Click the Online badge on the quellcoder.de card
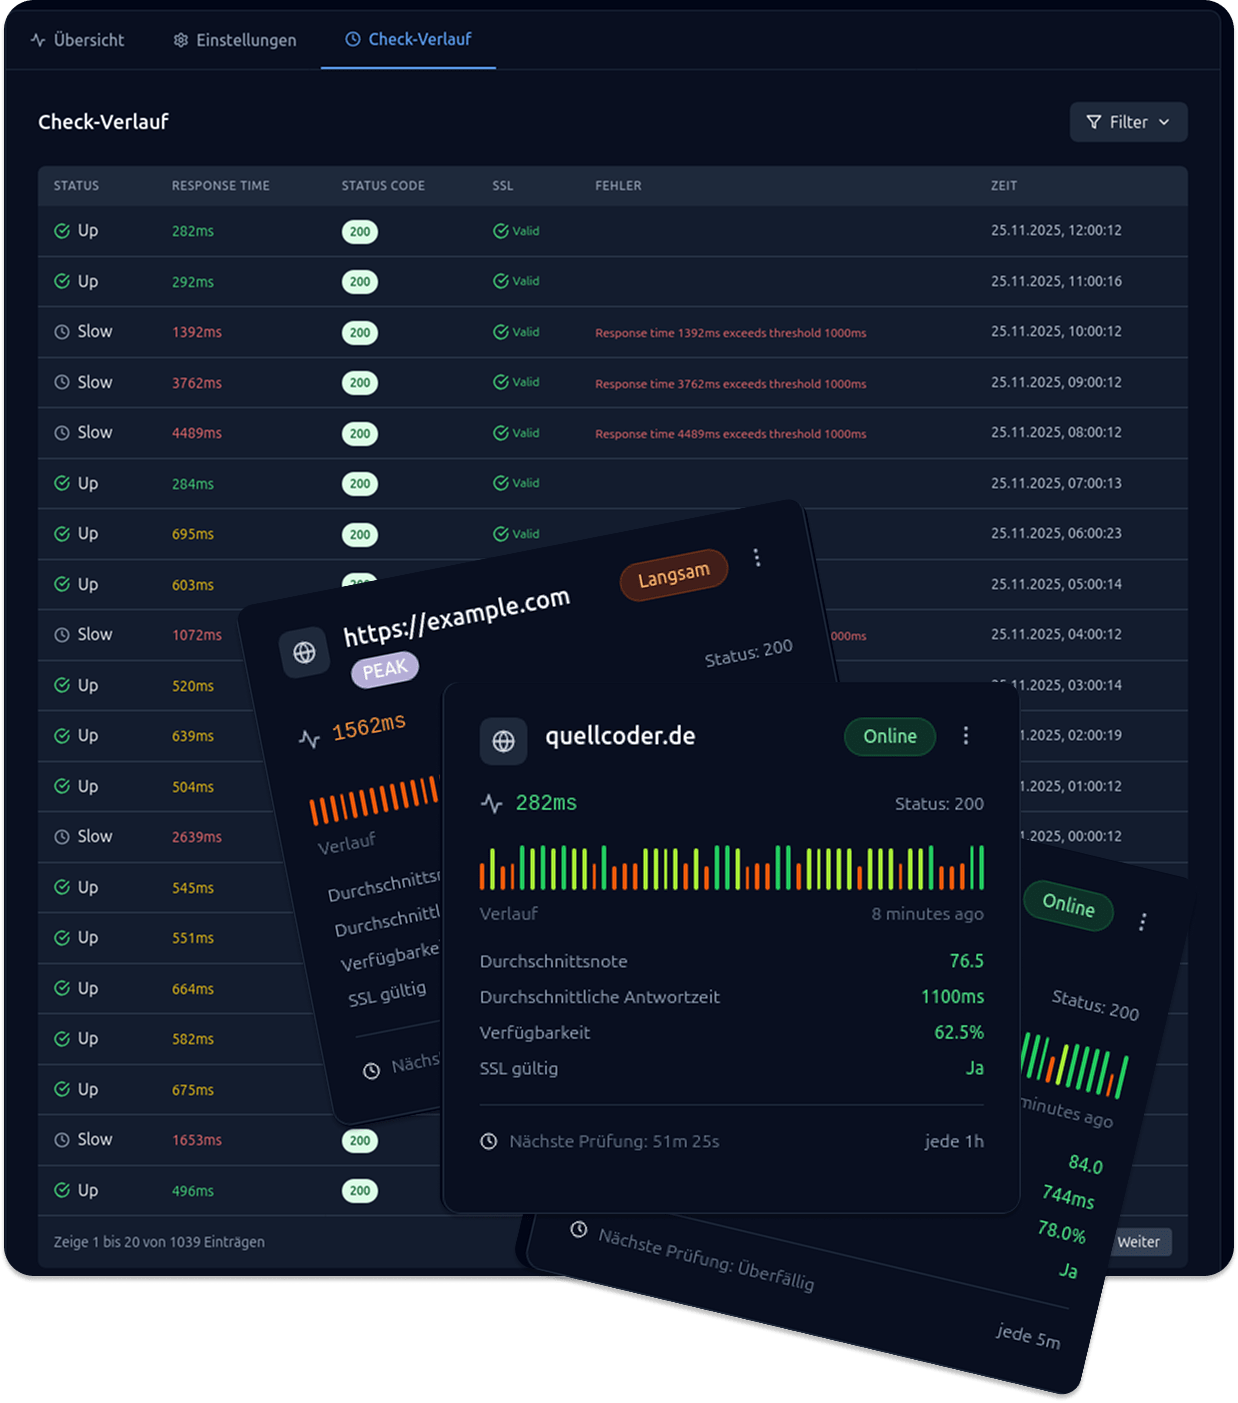Viewport: 1238px width, 1403px height. click(889, 736)
